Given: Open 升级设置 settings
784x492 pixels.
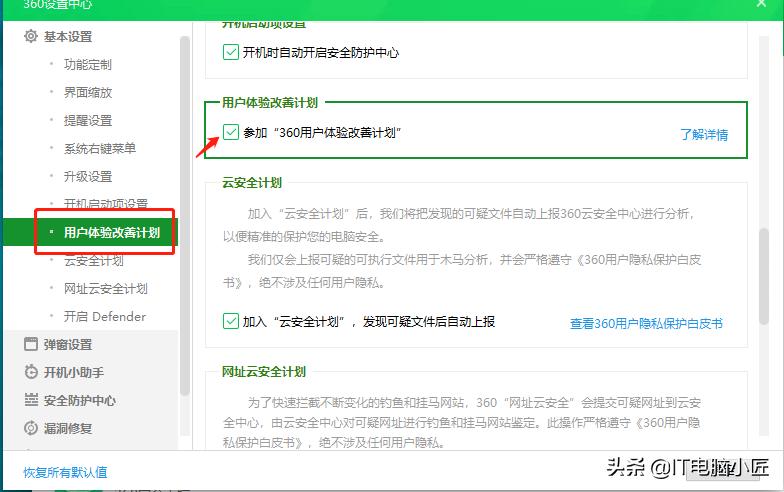Looking at the screenshot, I should point(88,176).
